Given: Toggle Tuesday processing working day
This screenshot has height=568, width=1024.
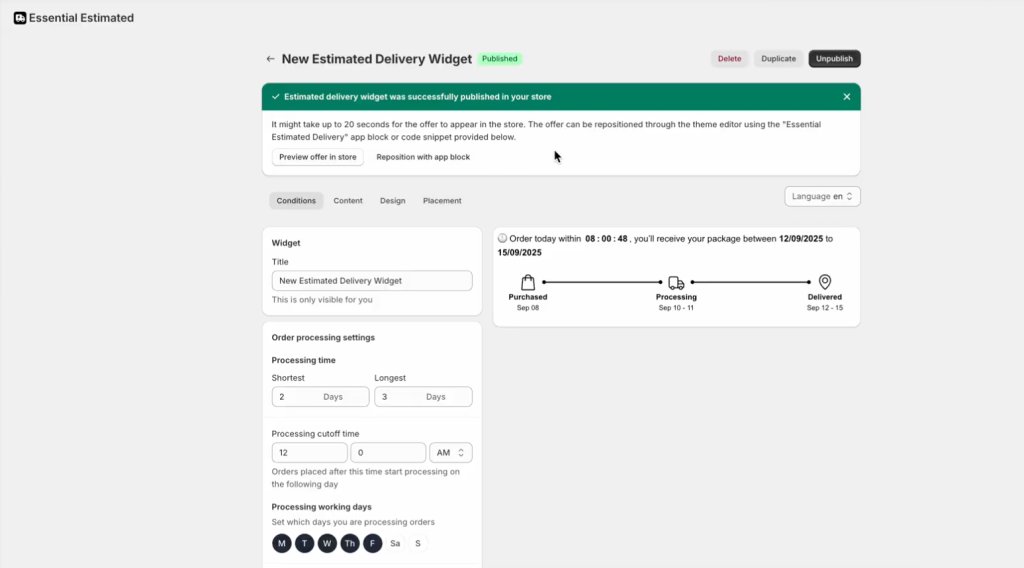Looking at the screenshot, I should tap(304, 543).
